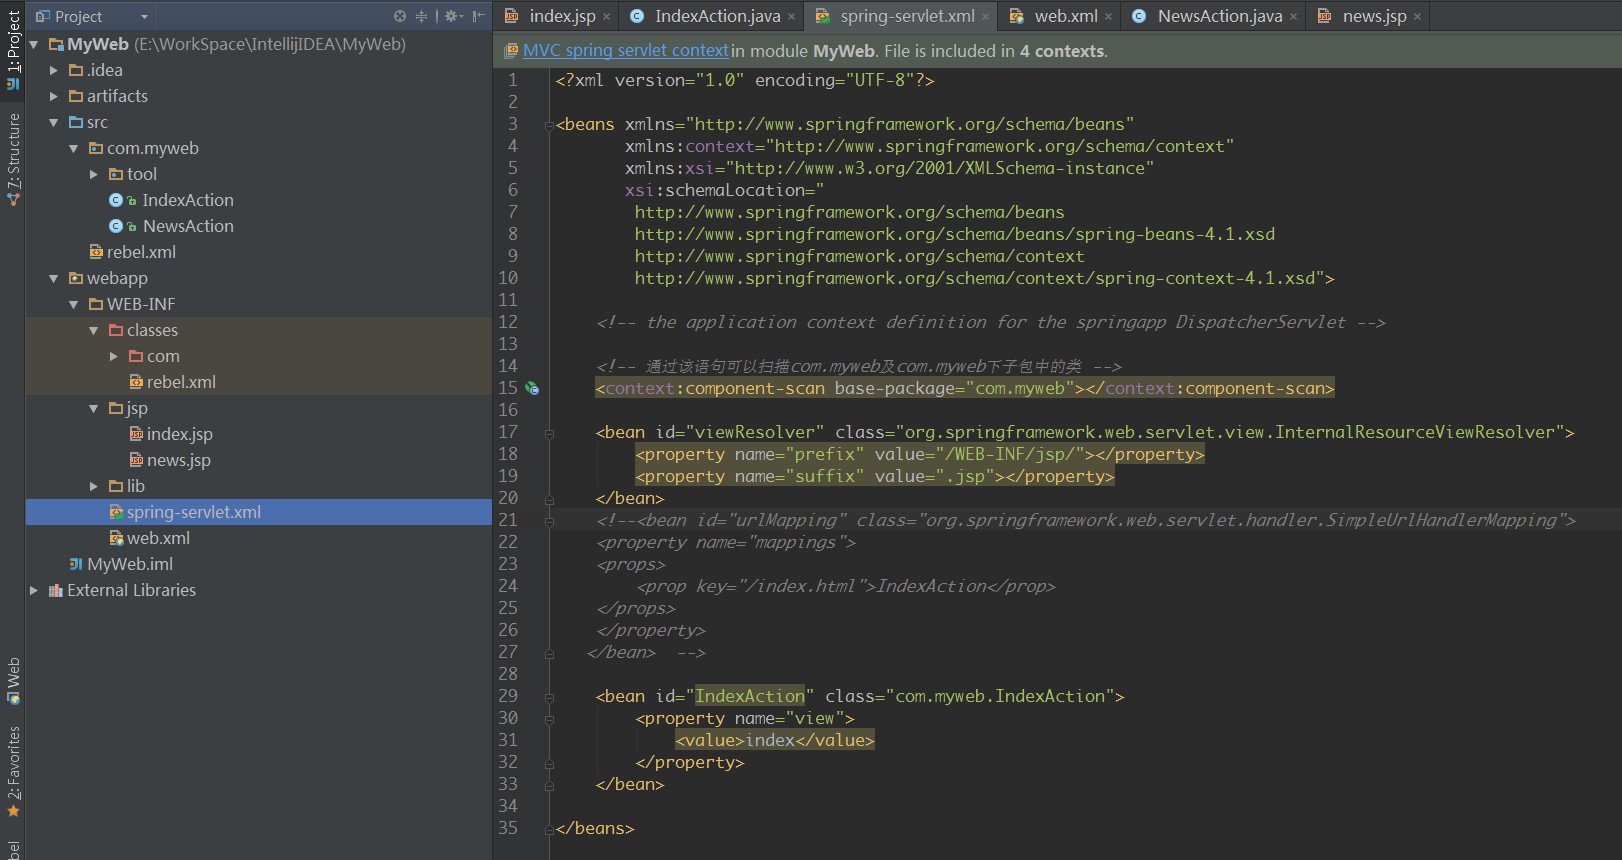Screen dimensions: 1622x860
Task: Collapse the com.myweb package
Action: pyautogui.click(x=74, y=148)
